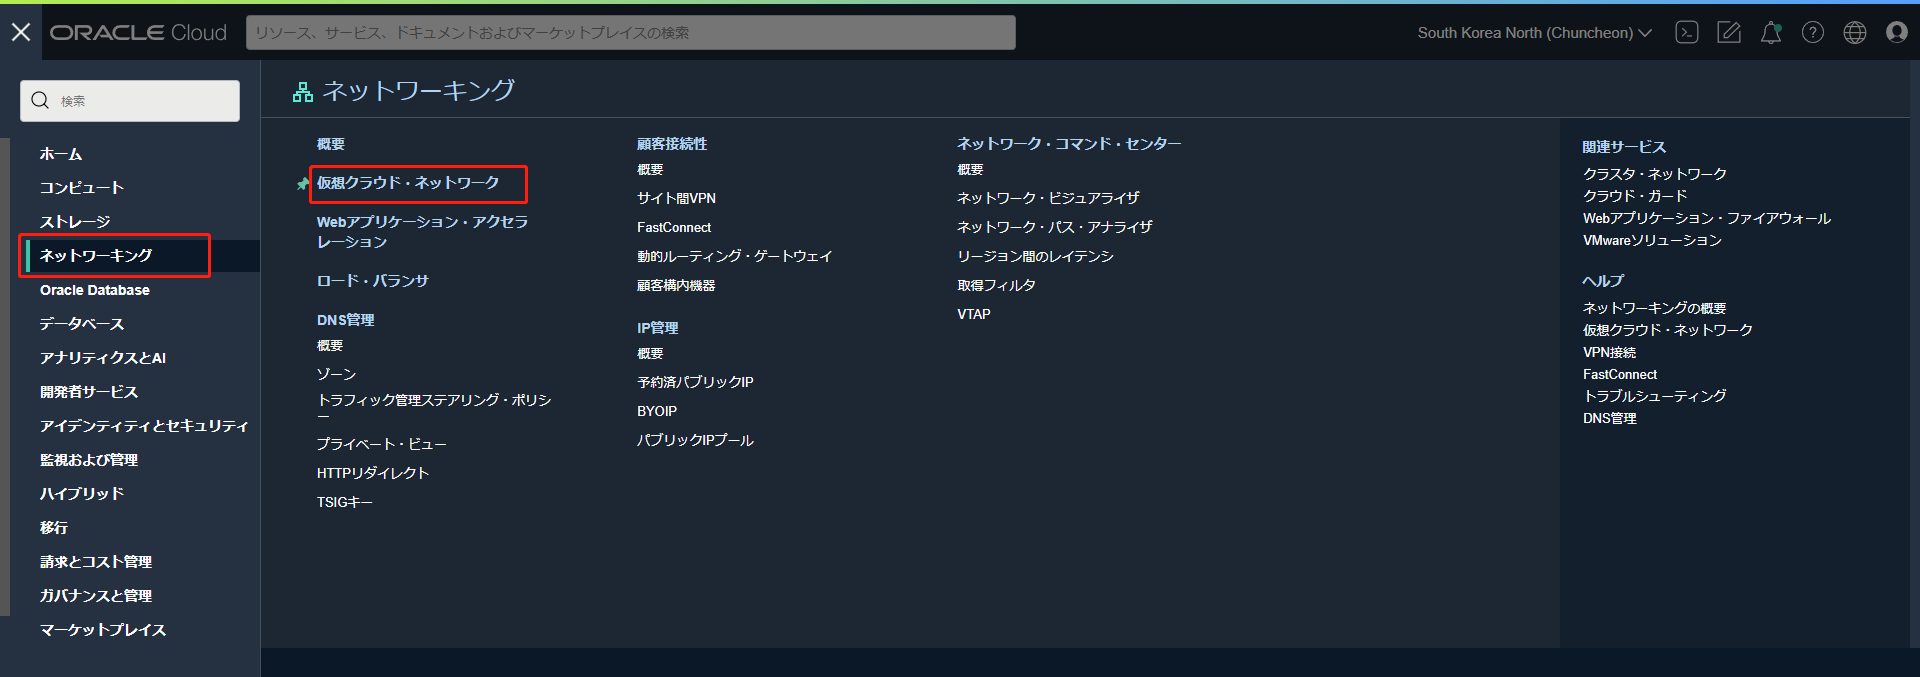Open Cloud Shell developer tools icon
This screenshot has height=677, width=1920.
tap(1687, 33)
